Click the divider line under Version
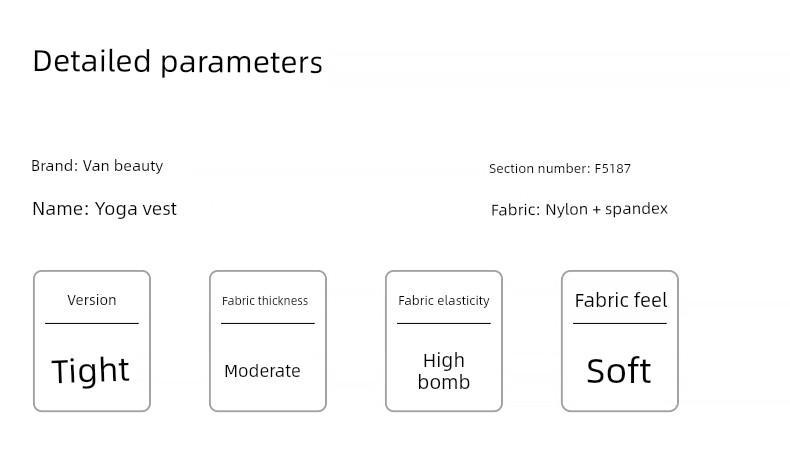This screenshot has width=790, height=466. coord(92,323)
